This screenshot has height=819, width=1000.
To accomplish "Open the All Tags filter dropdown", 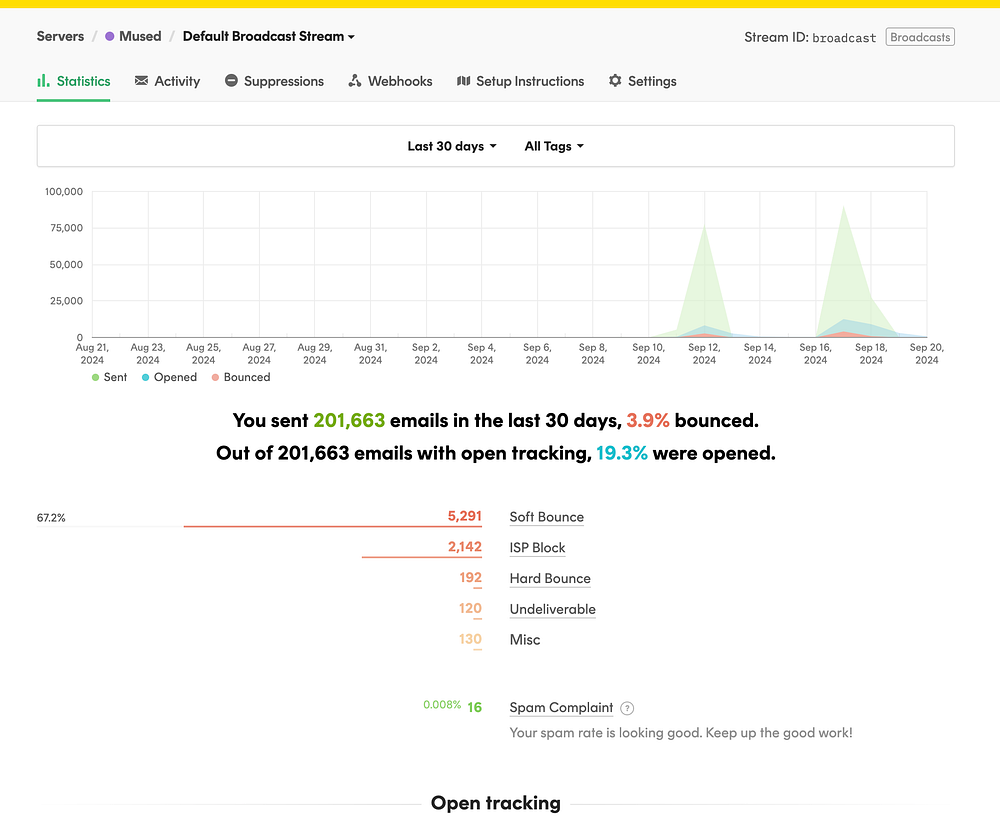I will click(554, 146).
